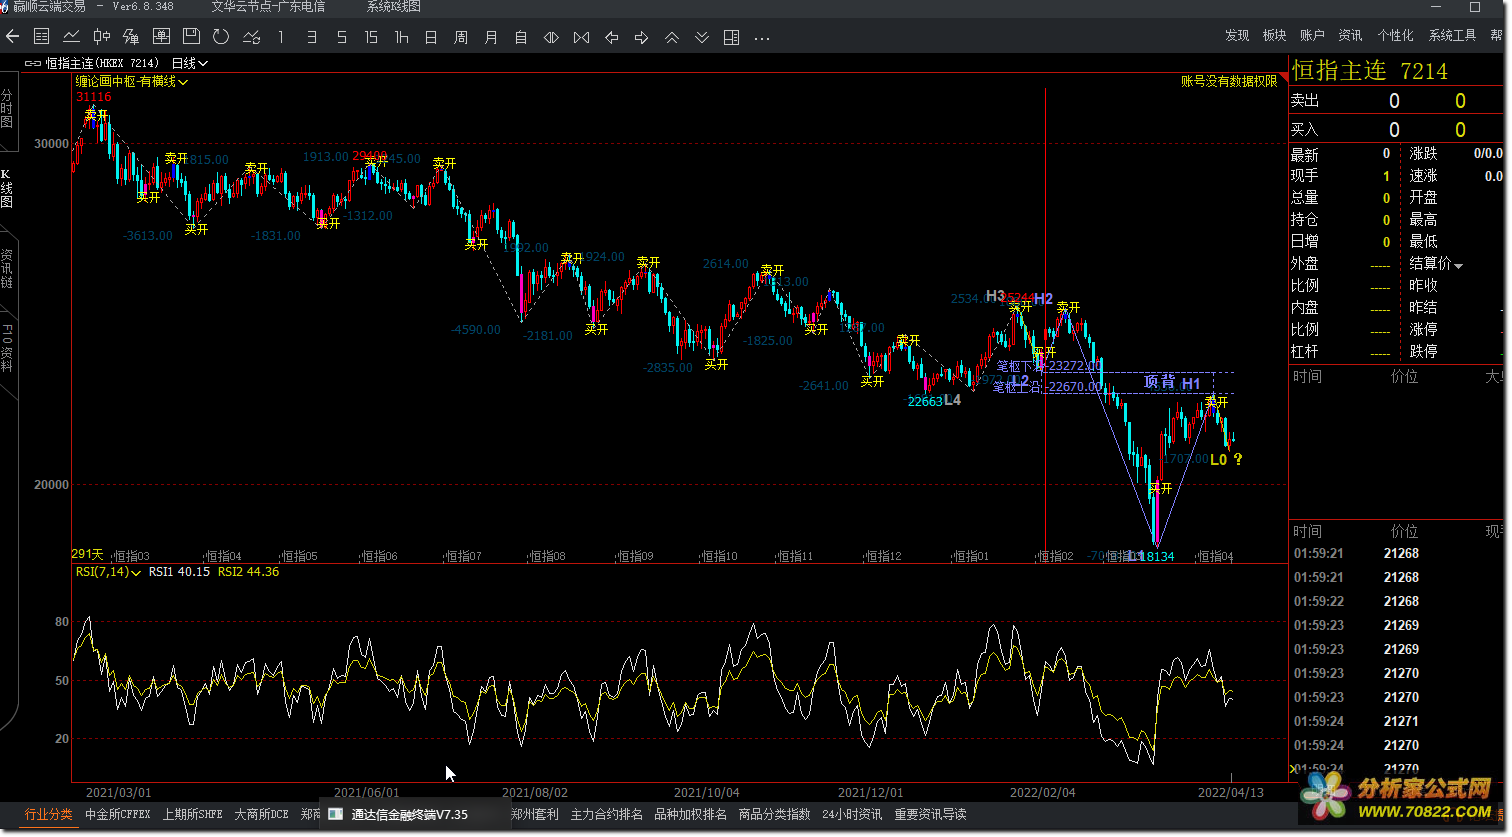Select the 郑州套利 bottom tab
Screen dimensions: 1512x837
coord(535,815)
